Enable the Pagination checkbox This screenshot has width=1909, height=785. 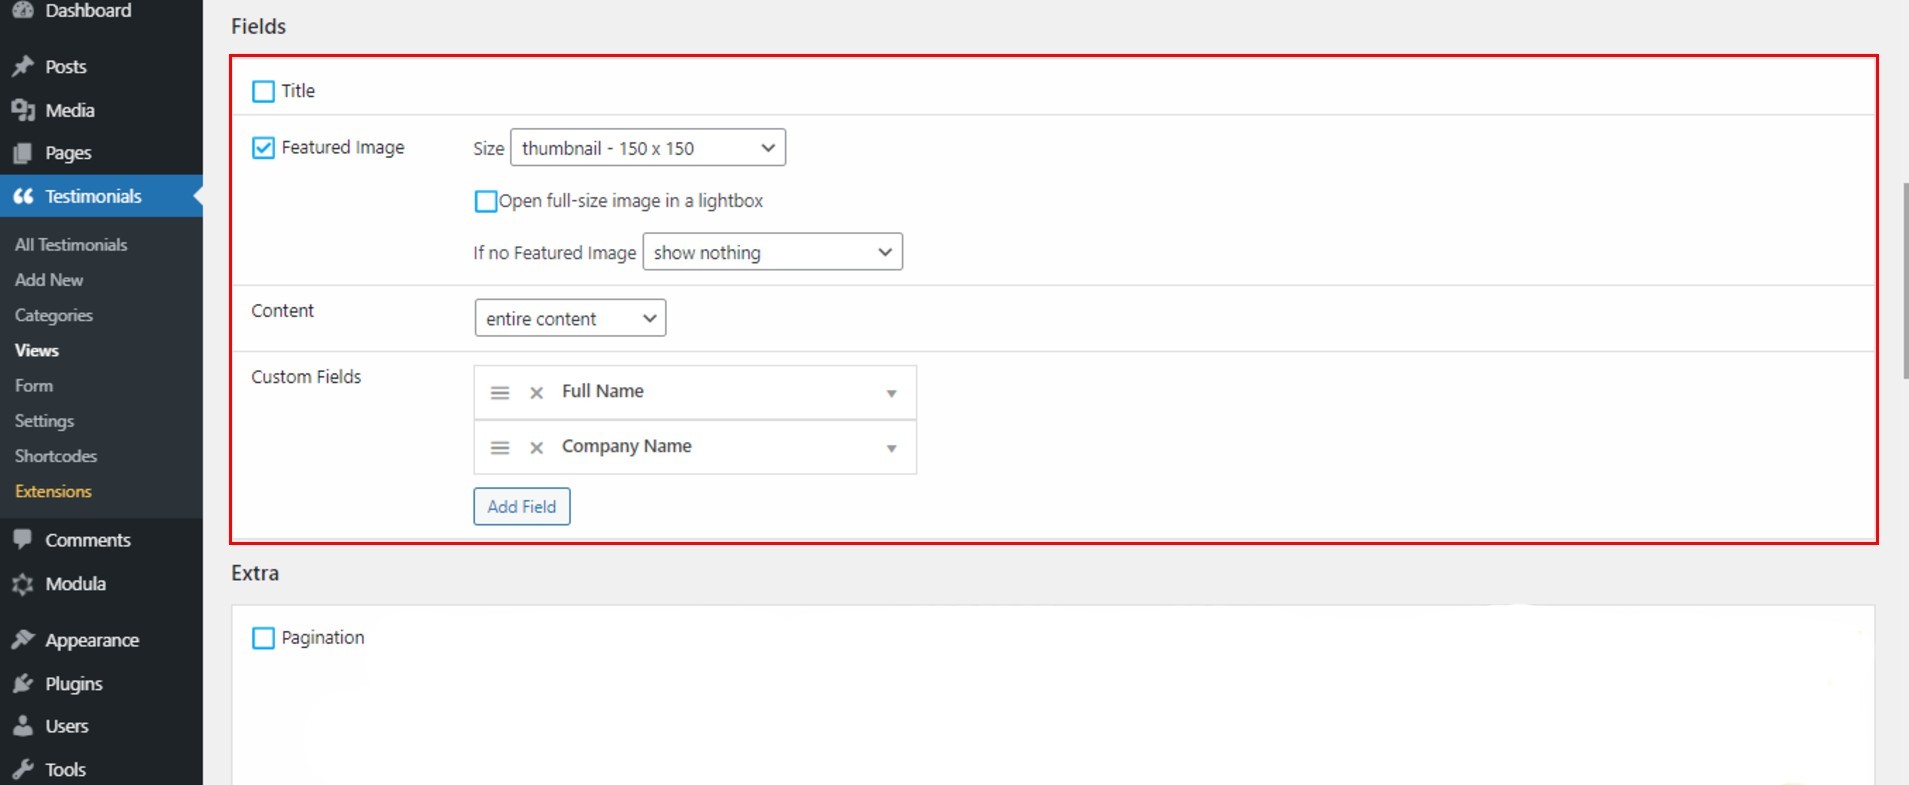[x=263, y=638]
